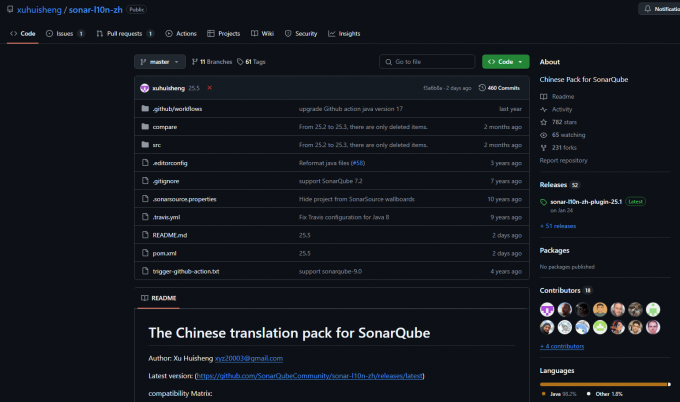Viewport: 680px width, 402px height.
Task: Open commit message 'upgrade Github action java version 17'
Action: coord(350,109)
